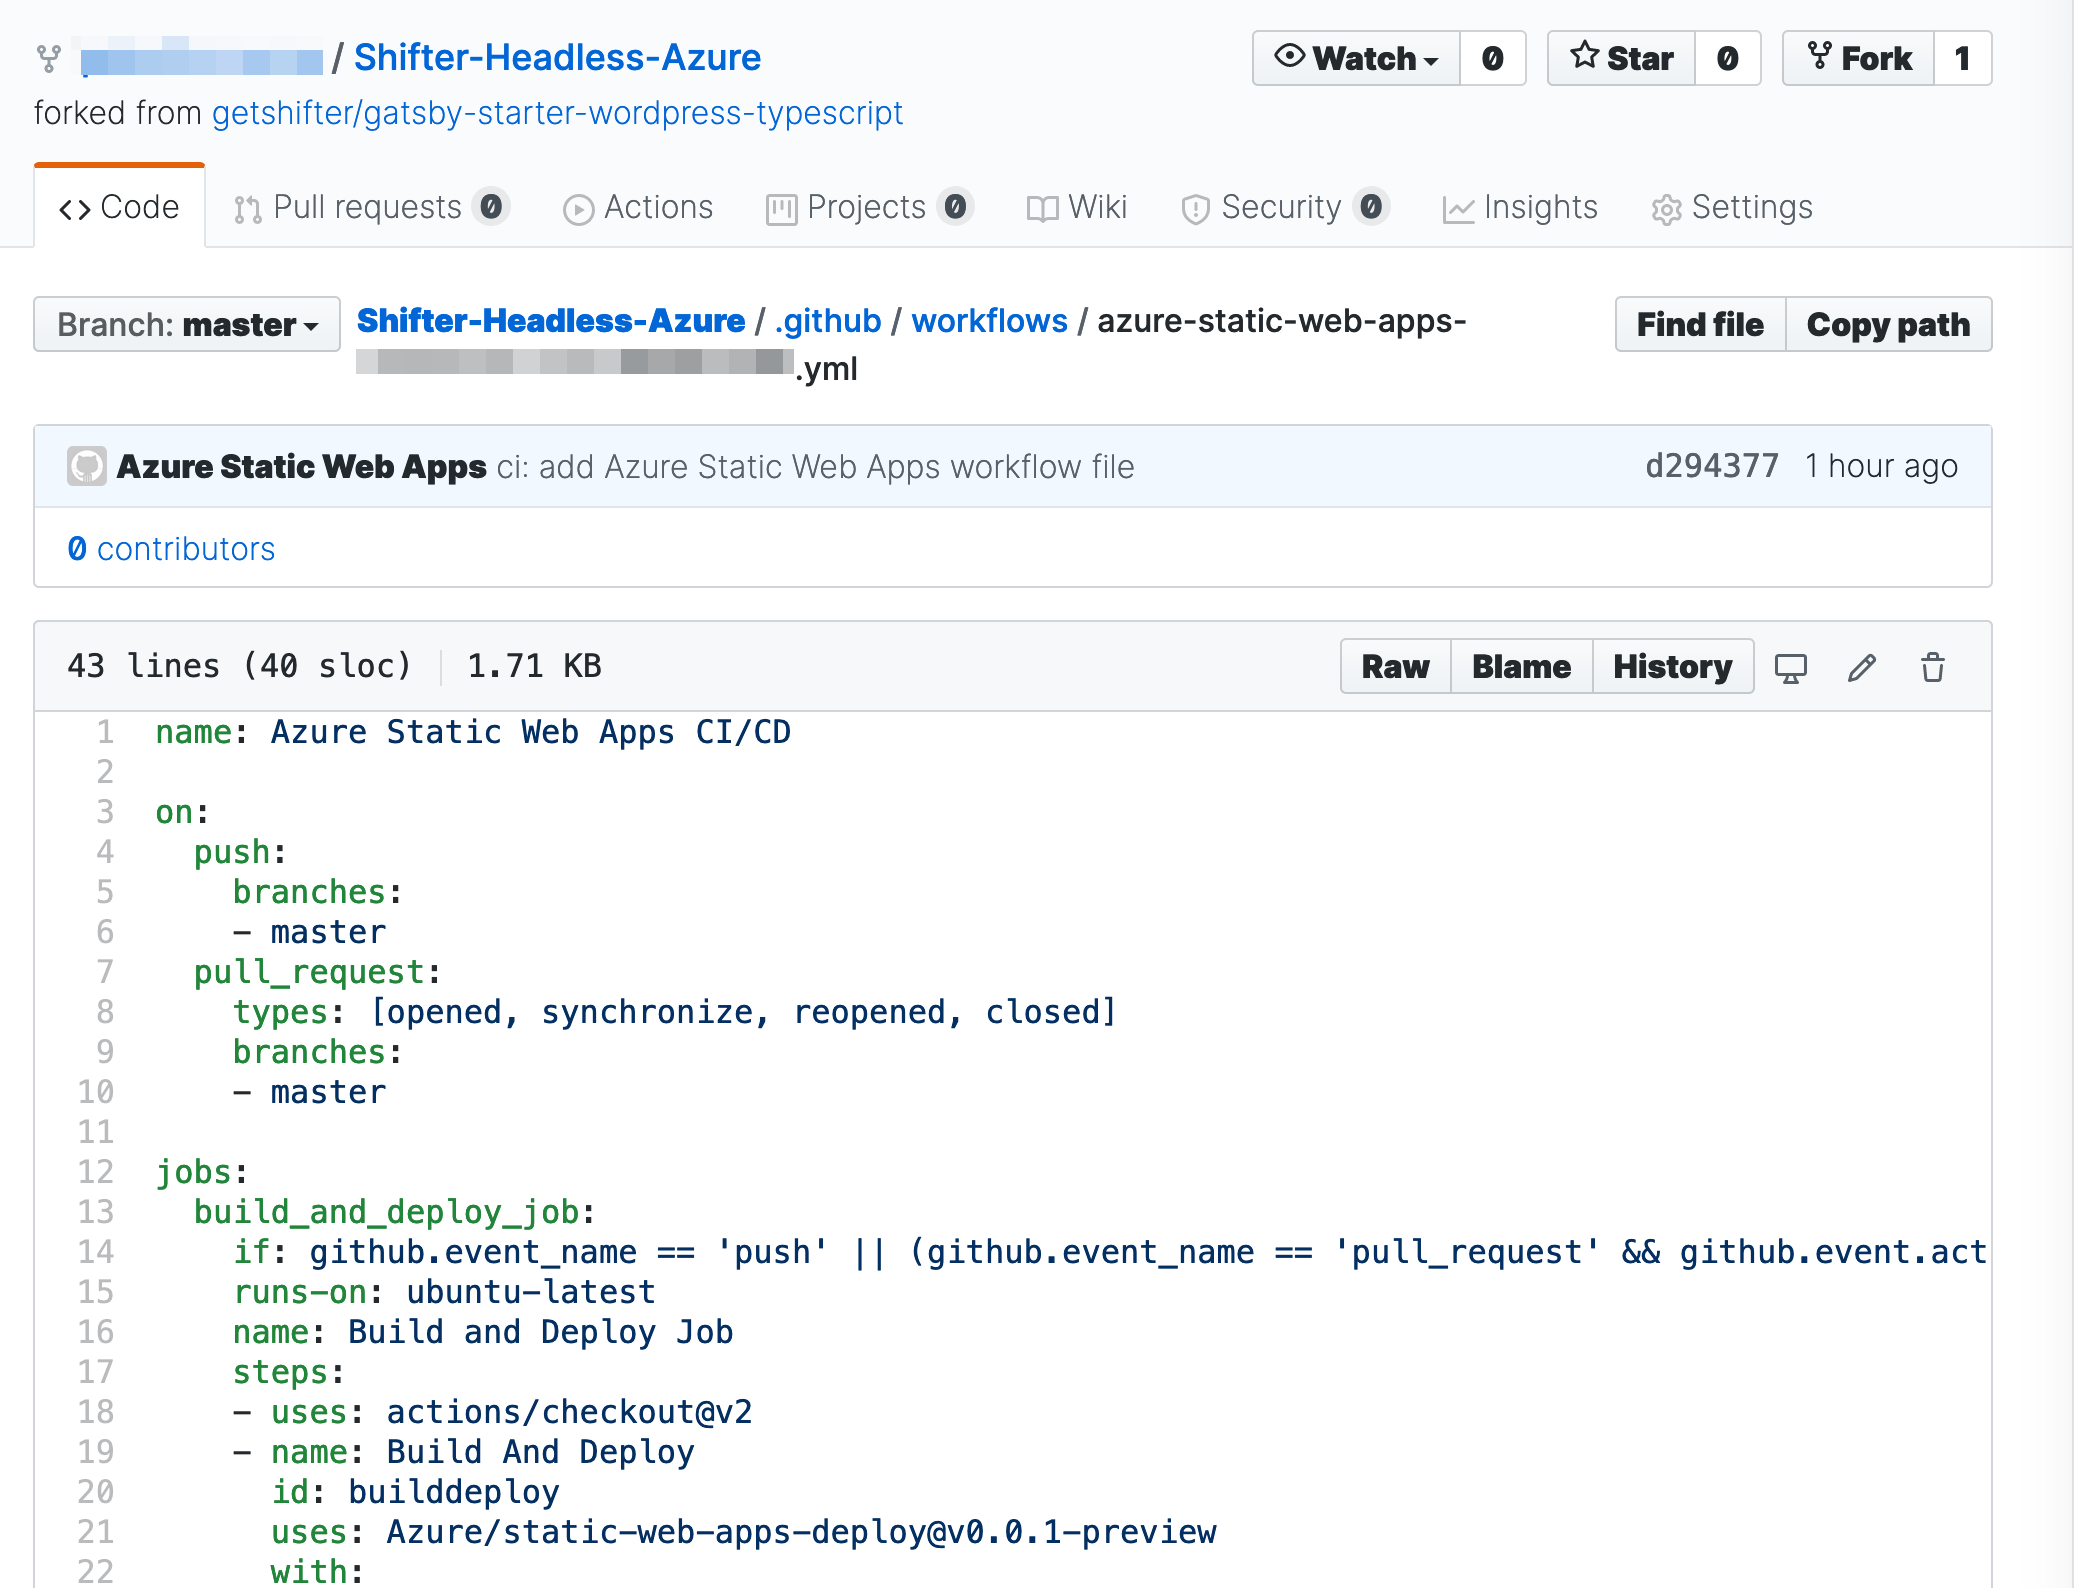The height and width of the screenshot is (1588, 2074).
Task: Click the Find file button
Action: tap(1700, 324)
